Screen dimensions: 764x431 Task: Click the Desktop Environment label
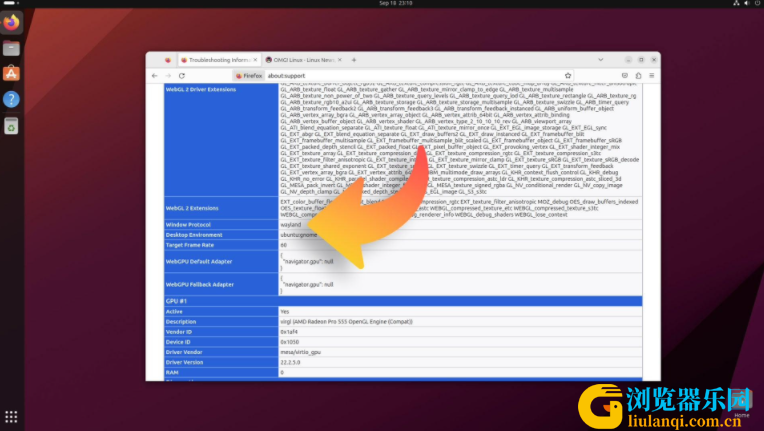click(x=194, y=235)
